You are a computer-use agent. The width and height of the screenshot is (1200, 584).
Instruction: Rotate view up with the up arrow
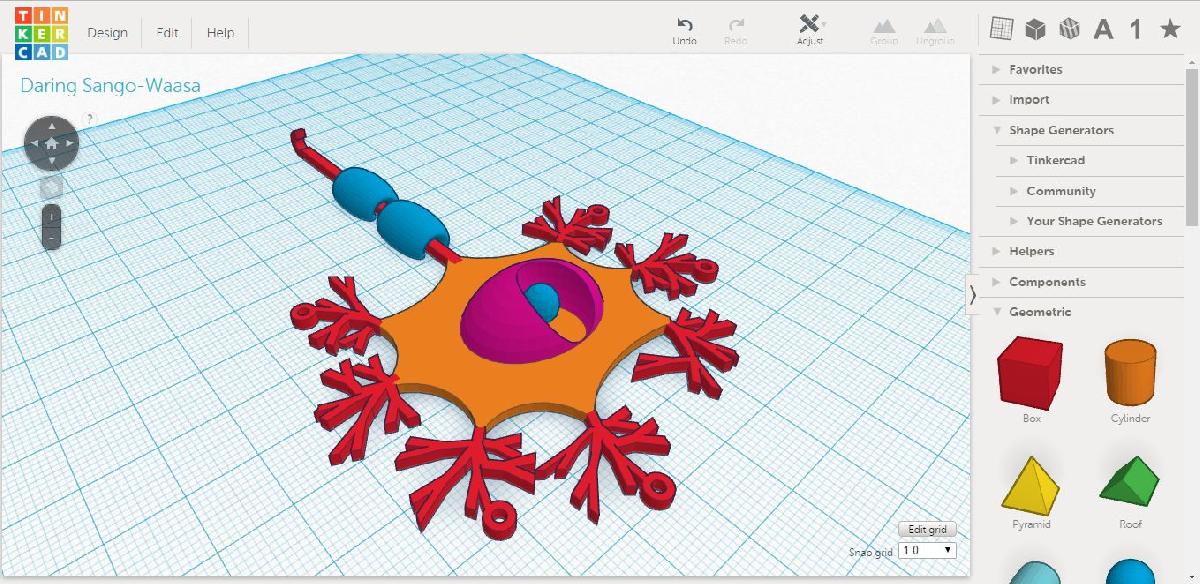[x=51, y=125]
